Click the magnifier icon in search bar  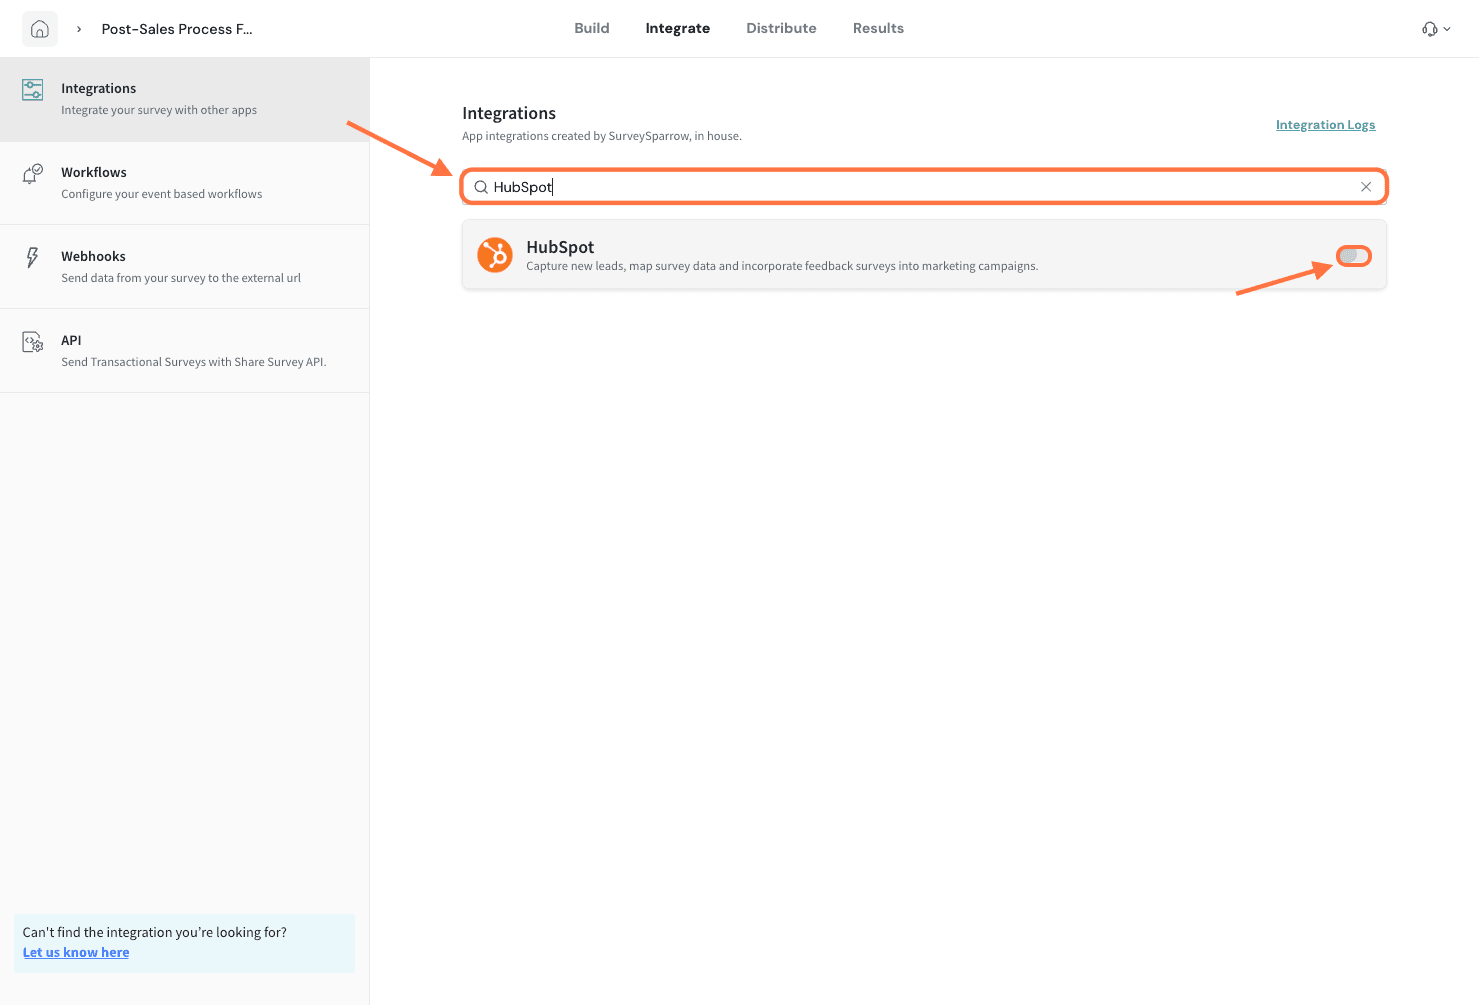point(481,187)
